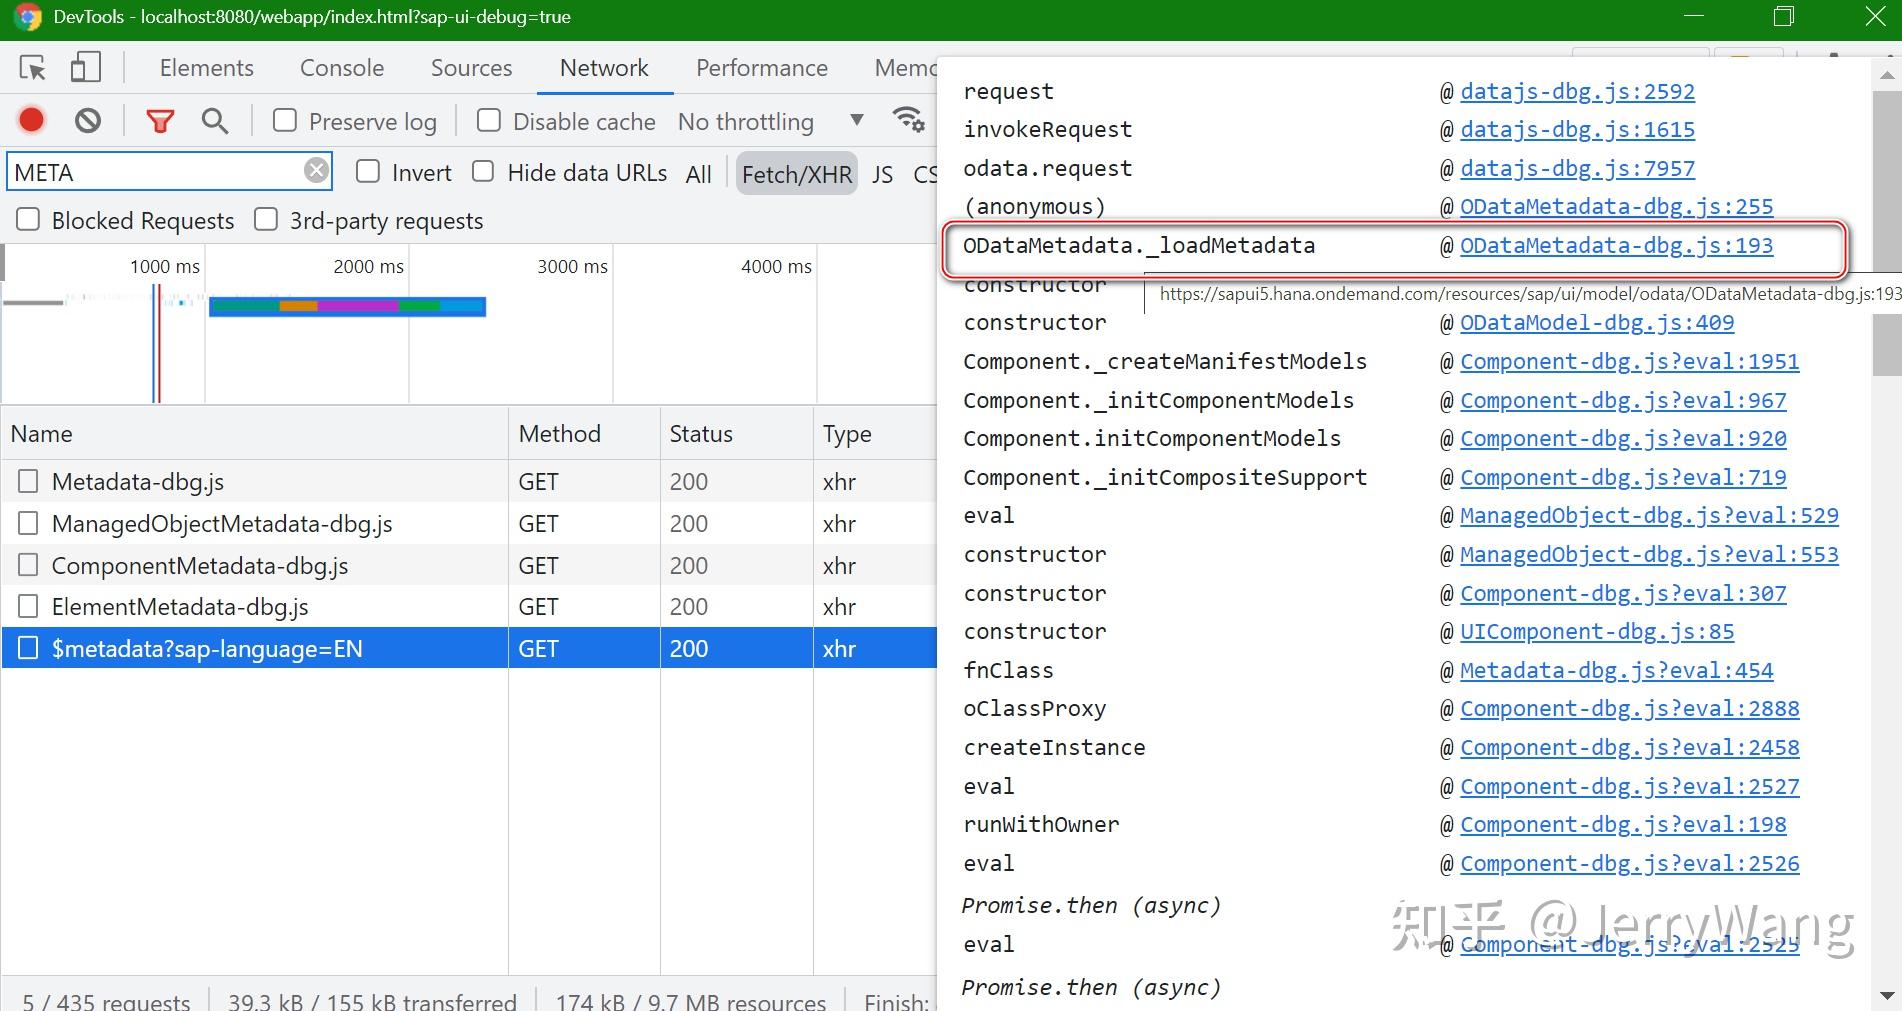This screenshot has height=1011, width=1902.
Task: Open the network request filter bar
Action: coord(160,119)
